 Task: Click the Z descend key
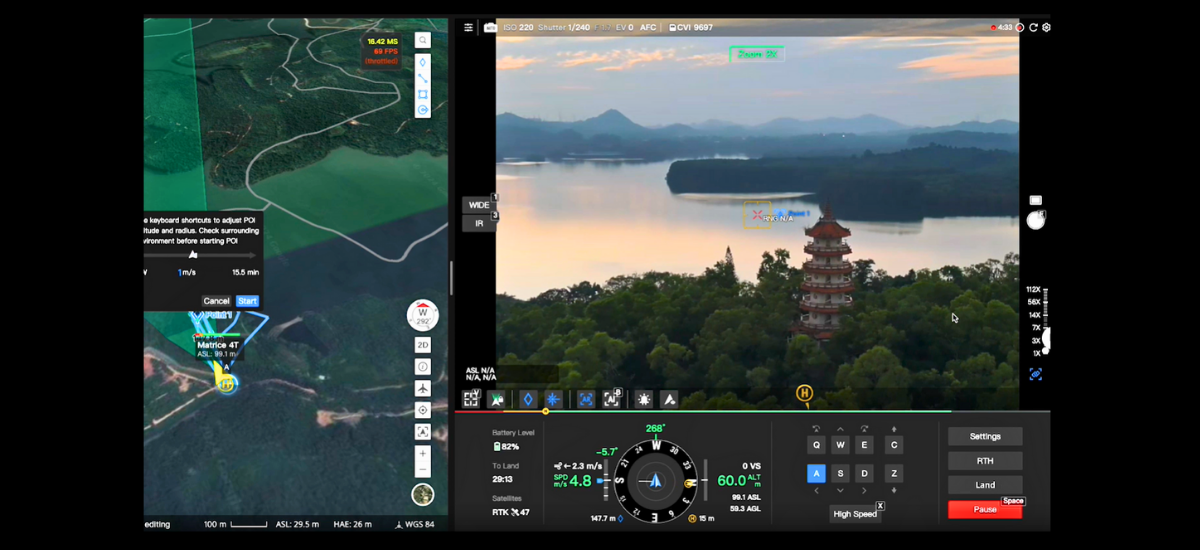(x=894, y=473)
